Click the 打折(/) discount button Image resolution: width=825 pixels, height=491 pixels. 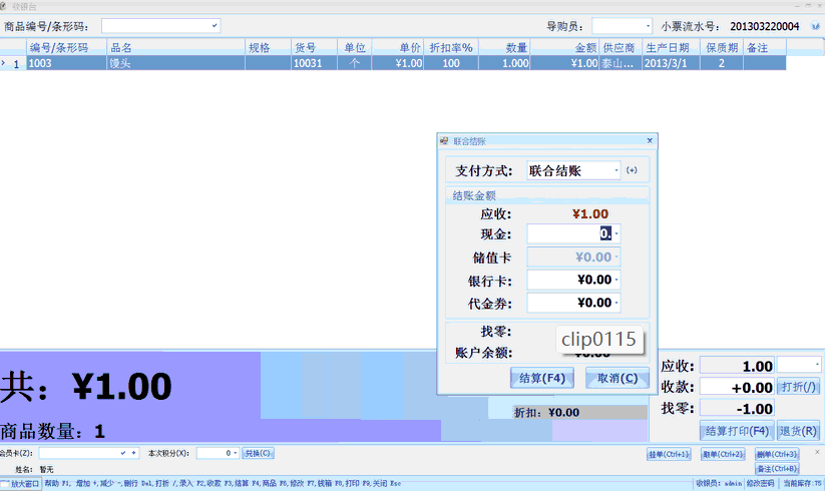click(799, 387)
